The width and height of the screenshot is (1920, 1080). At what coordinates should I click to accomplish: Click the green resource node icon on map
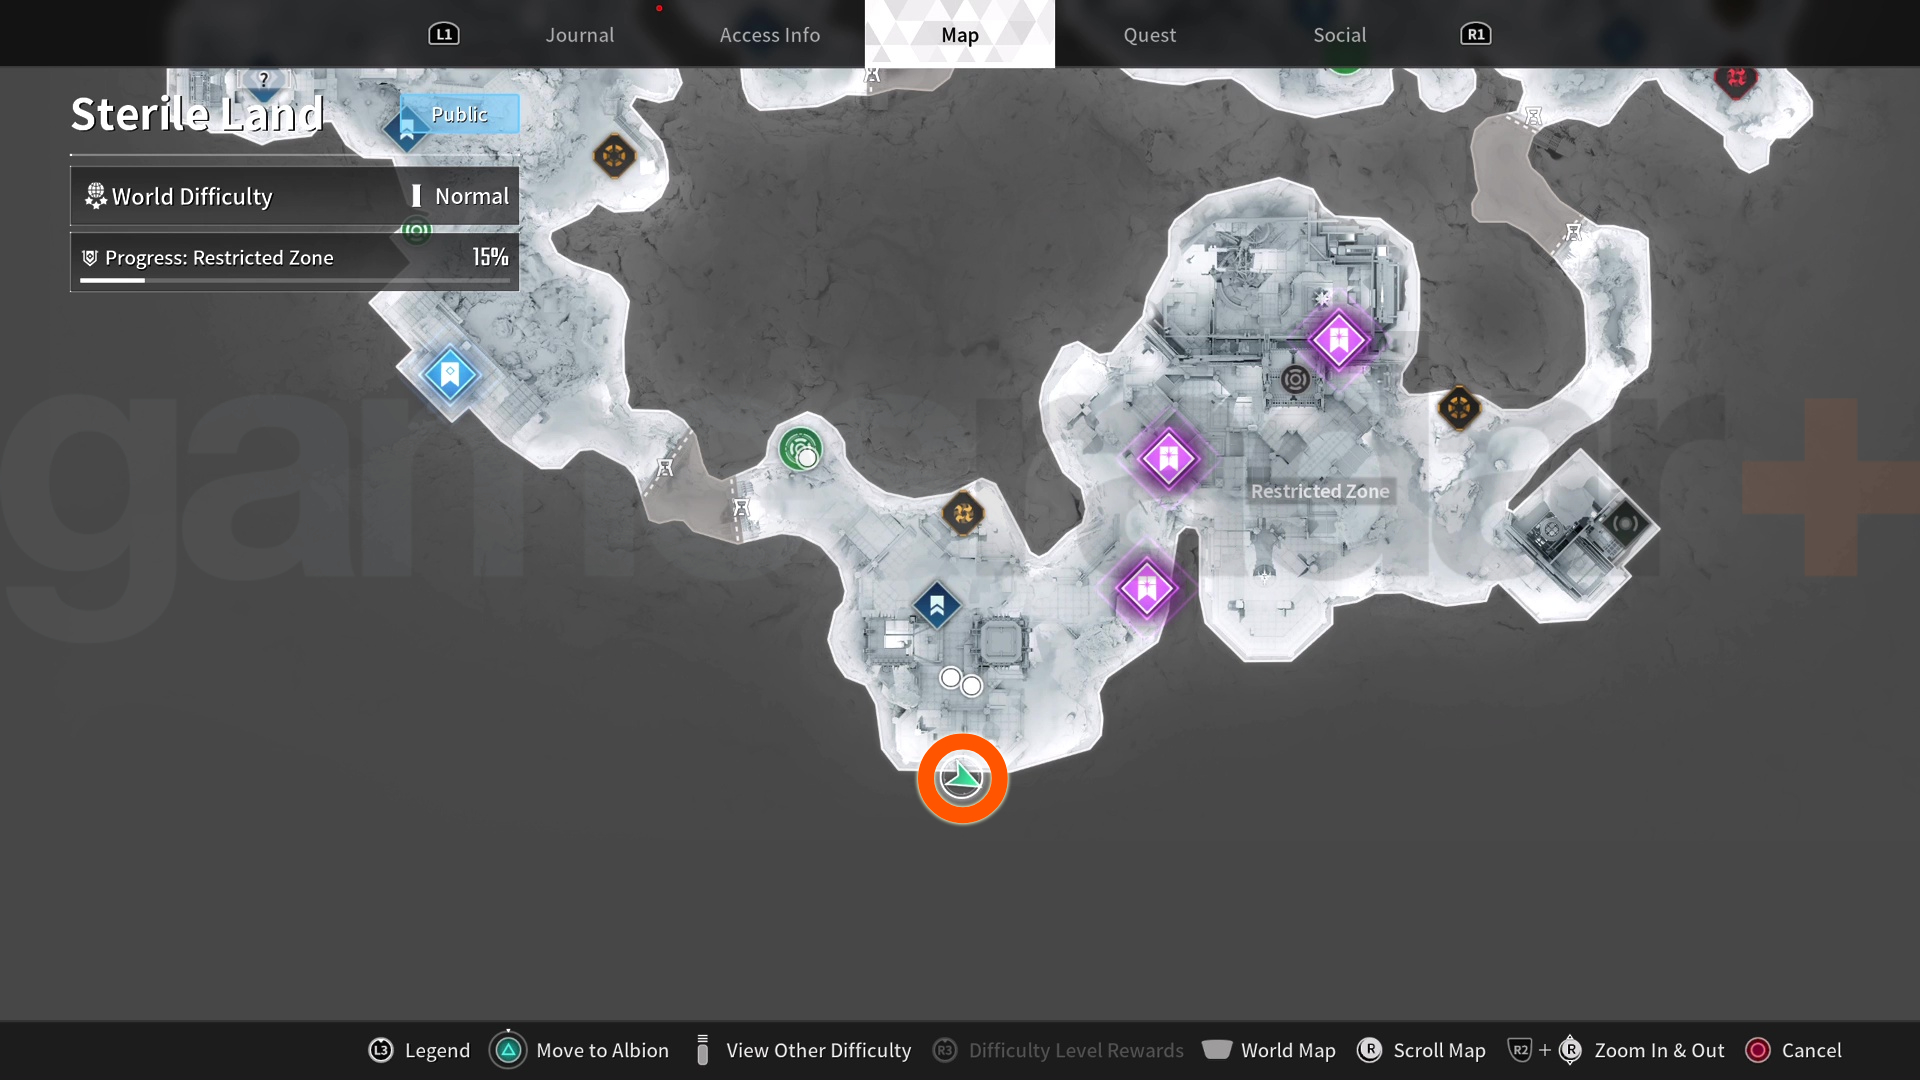pyautogui.click(x=802, y=446)
